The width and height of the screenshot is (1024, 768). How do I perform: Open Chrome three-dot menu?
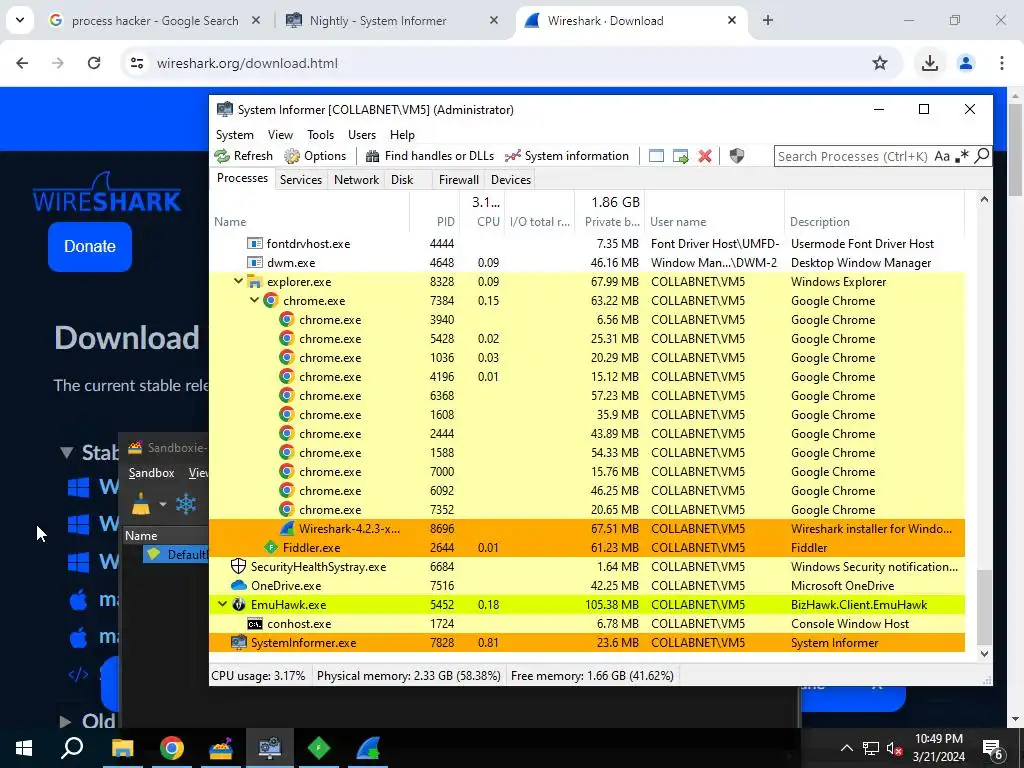pyautogui.click(x=1001, y=63)
